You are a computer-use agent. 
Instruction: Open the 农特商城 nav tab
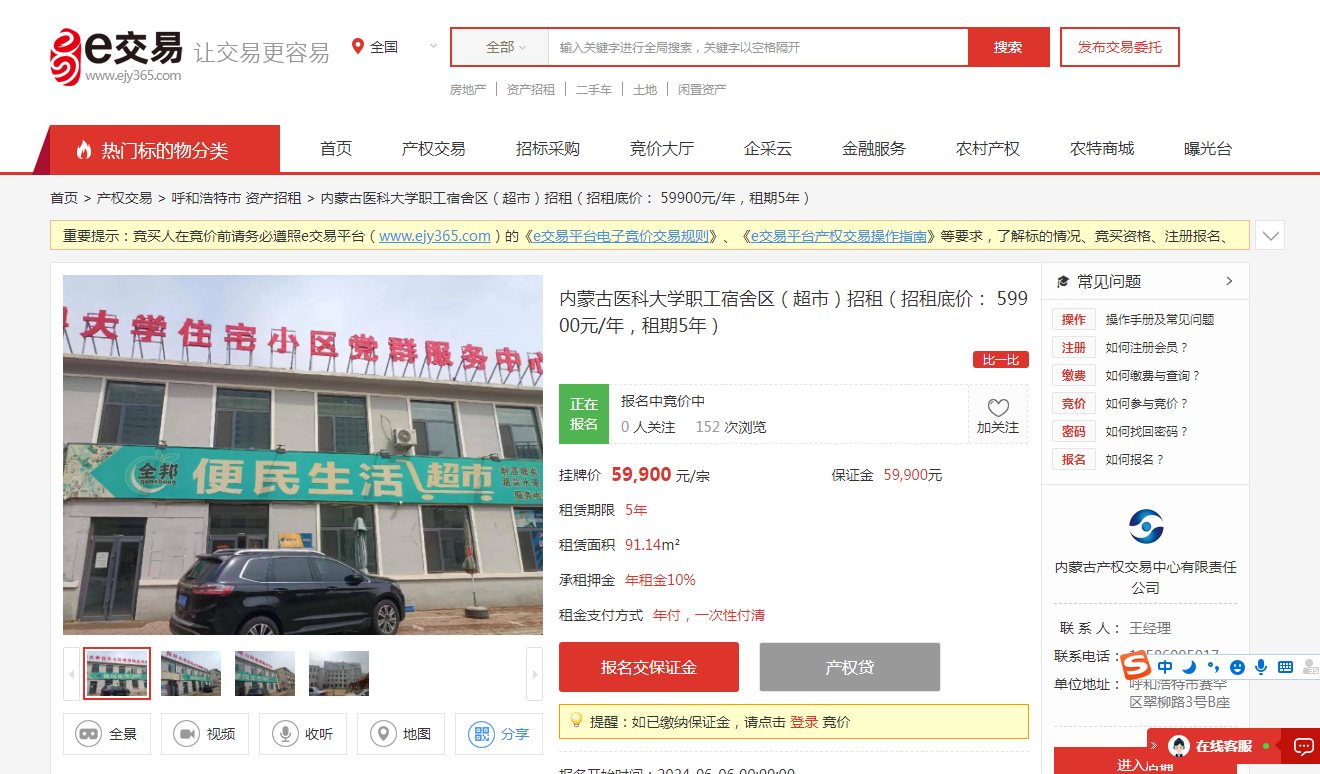[x=1102, y=149]
